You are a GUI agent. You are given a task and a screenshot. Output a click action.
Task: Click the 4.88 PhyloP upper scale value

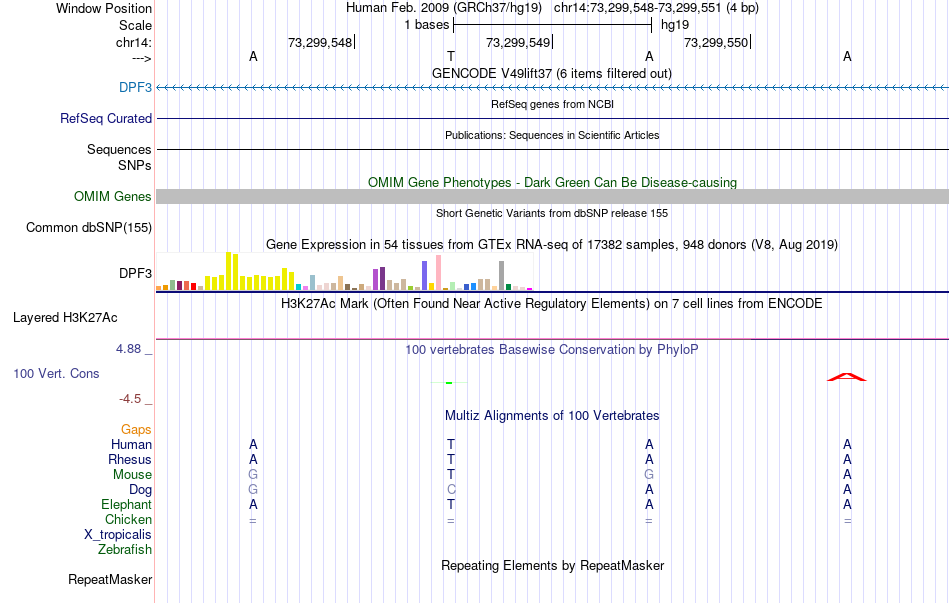[x=128, y=349]
